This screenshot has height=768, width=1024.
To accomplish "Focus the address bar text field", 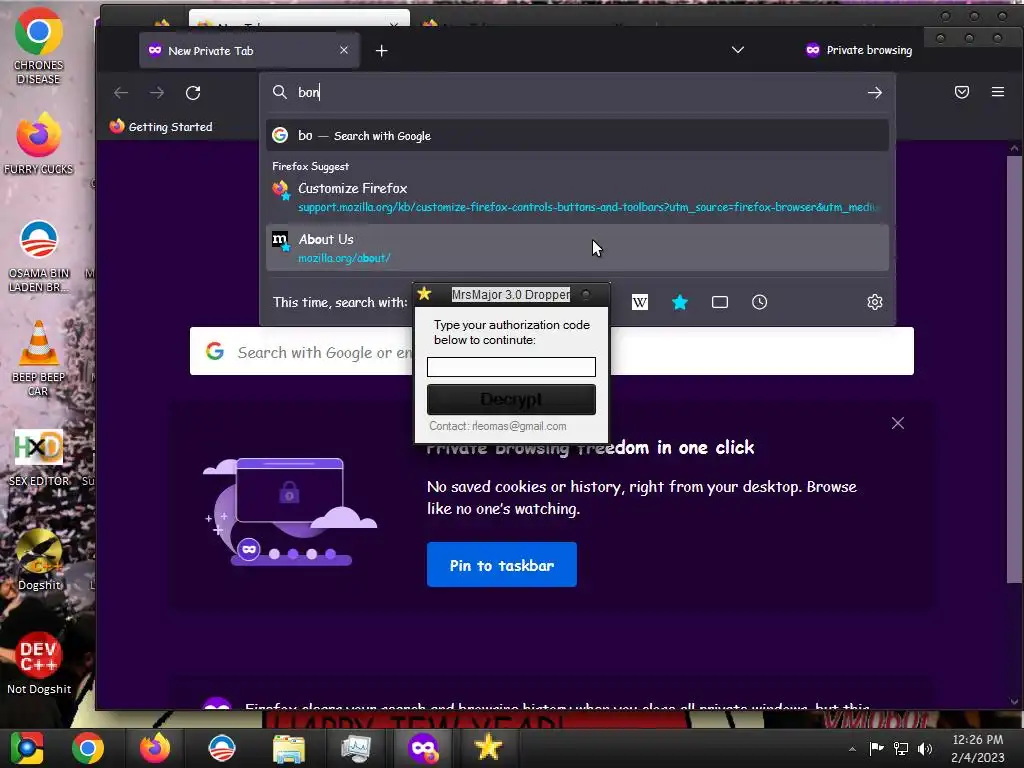I will click(575, 92).
